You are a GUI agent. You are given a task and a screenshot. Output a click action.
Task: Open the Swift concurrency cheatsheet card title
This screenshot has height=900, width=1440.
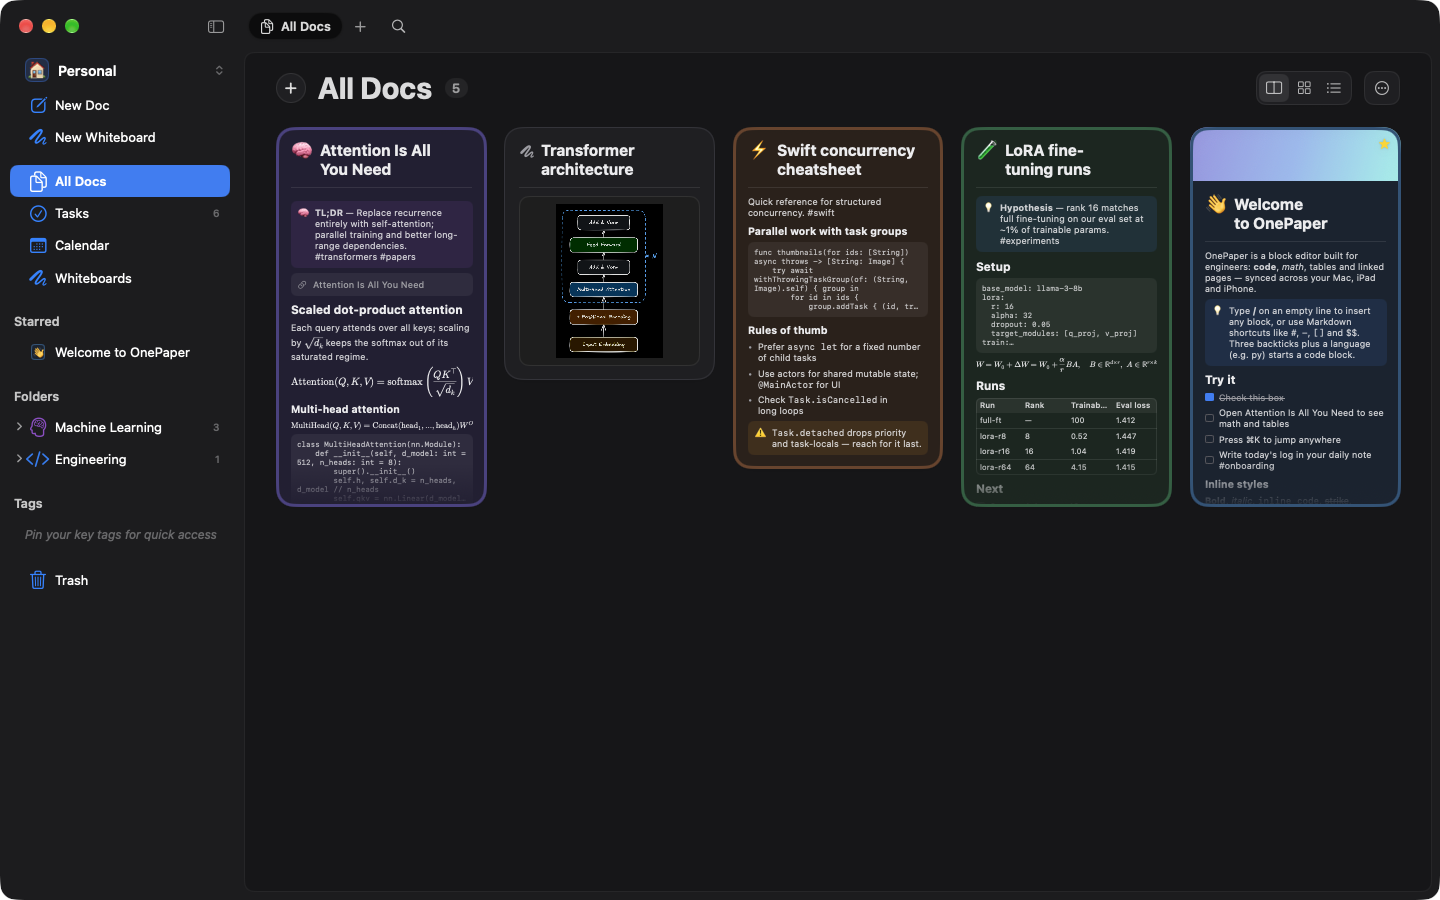pyautogui.click(x=846, y=160)
